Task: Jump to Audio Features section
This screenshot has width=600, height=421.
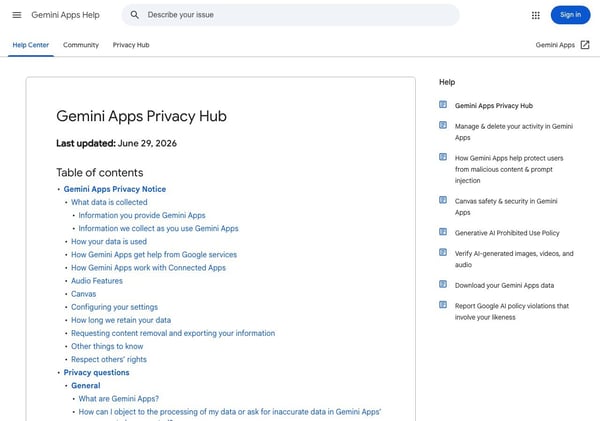Action: [97, 281]
